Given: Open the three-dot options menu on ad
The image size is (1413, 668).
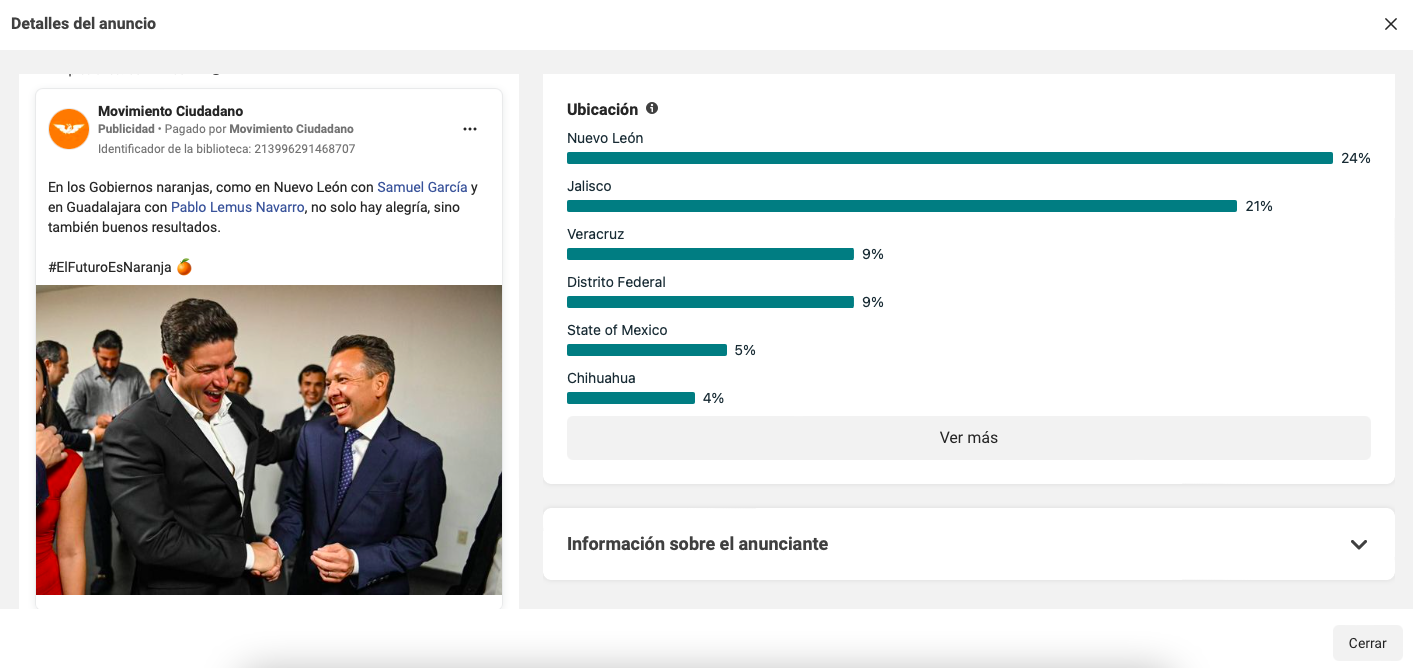Looking at the screenshot, I should coord(470,129).
